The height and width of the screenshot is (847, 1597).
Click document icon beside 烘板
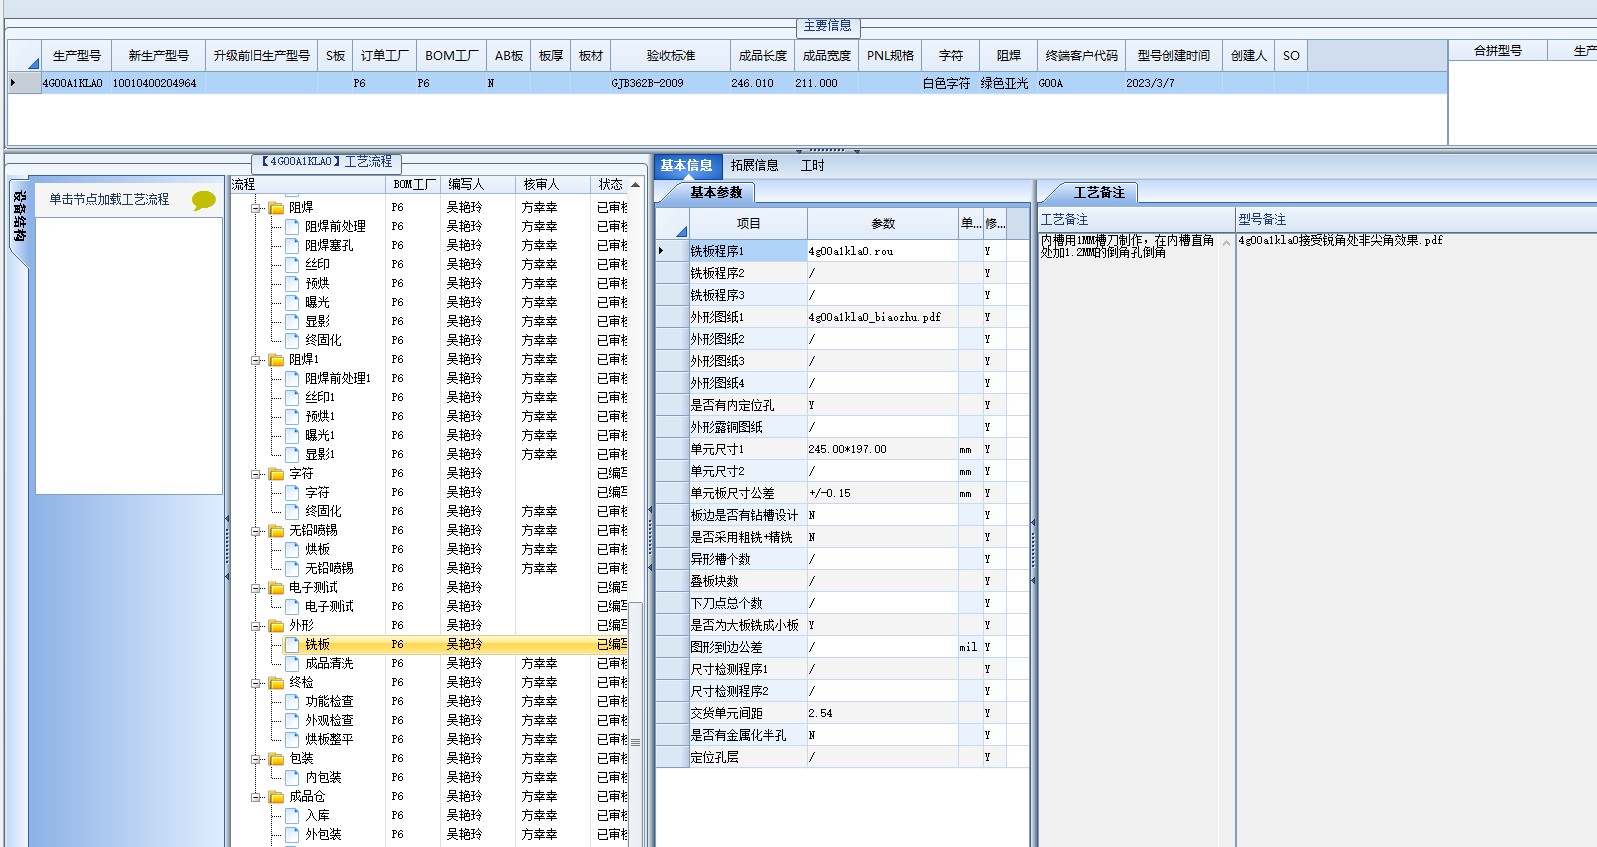292,550
